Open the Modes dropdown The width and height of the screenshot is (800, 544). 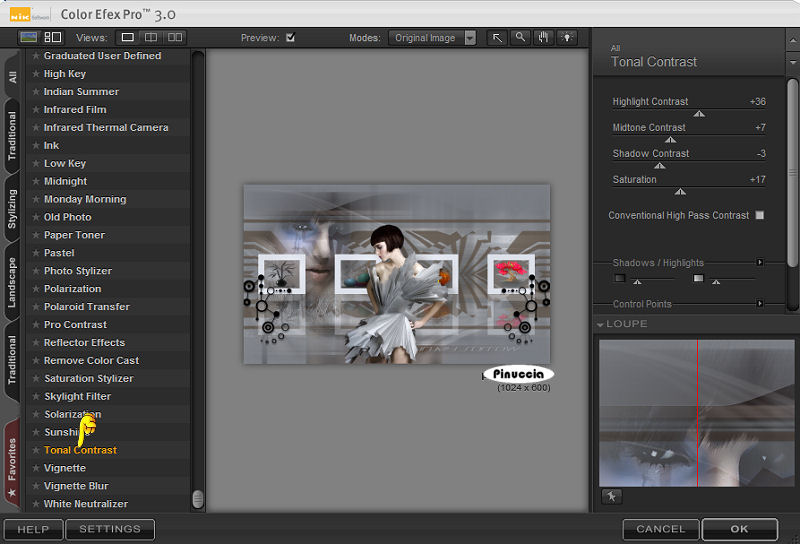click(x=433, y=38)
